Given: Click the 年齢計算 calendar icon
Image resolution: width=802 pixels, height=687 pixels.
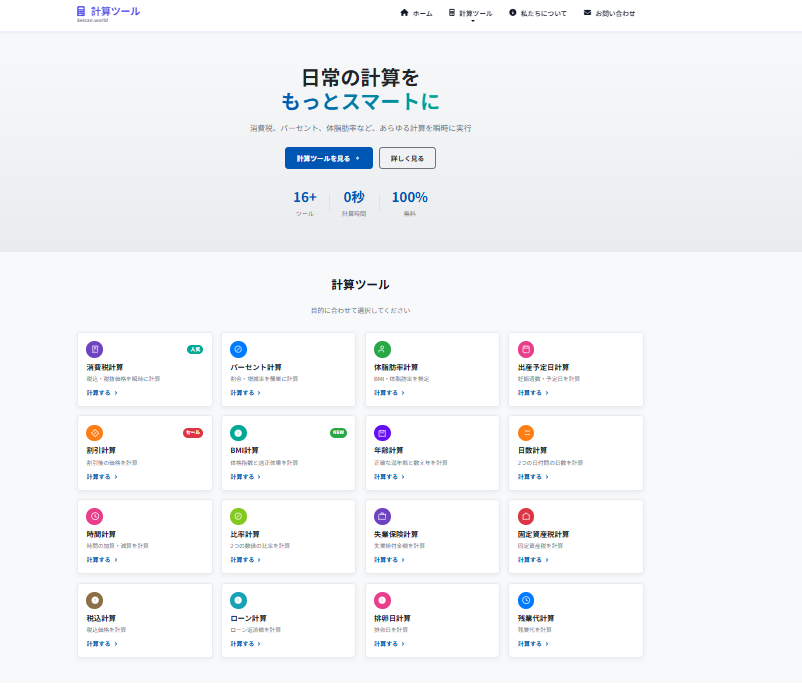Looking at the screenshot, I should (x=380, y=433).
